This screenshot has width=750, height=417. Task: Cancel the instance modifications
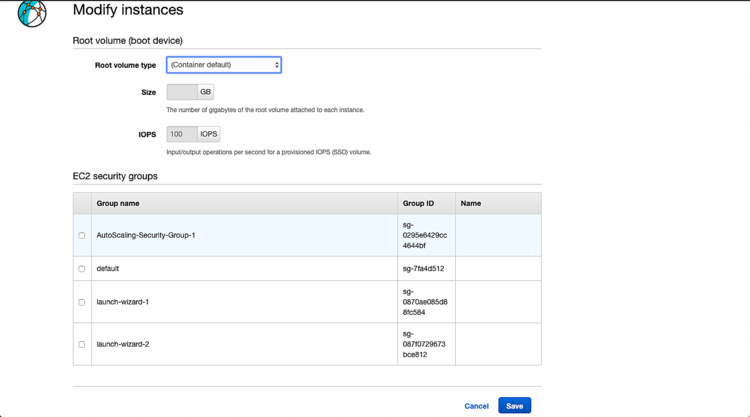[476, 406]
